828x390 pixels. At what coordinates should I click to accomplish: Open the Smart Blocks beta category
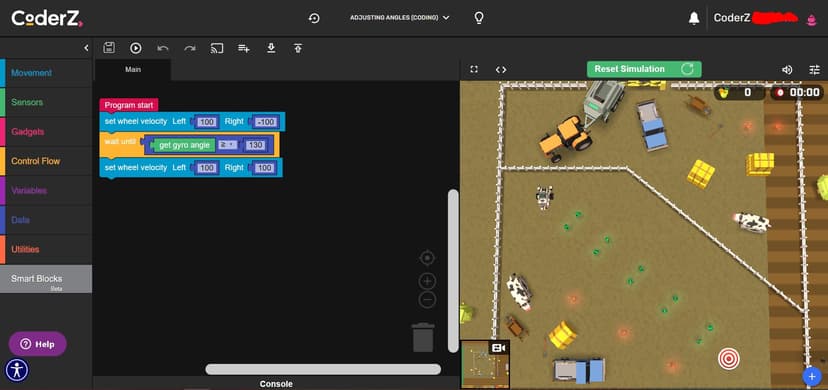click(46, 279)
